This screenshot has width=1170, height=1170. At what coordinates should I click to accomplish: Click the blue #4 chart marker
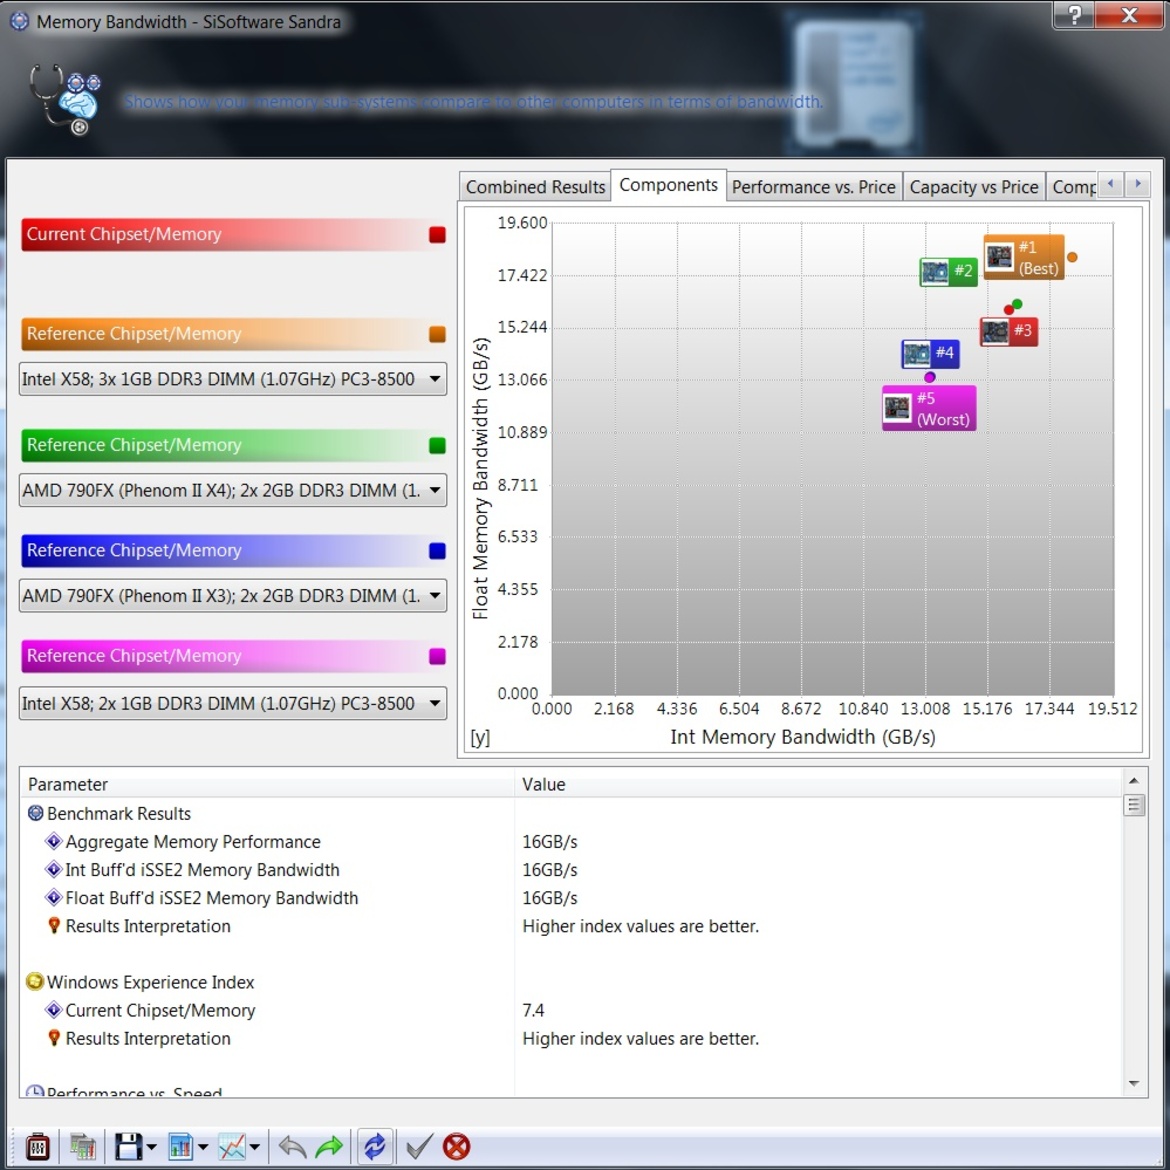(x=930, y=353)
